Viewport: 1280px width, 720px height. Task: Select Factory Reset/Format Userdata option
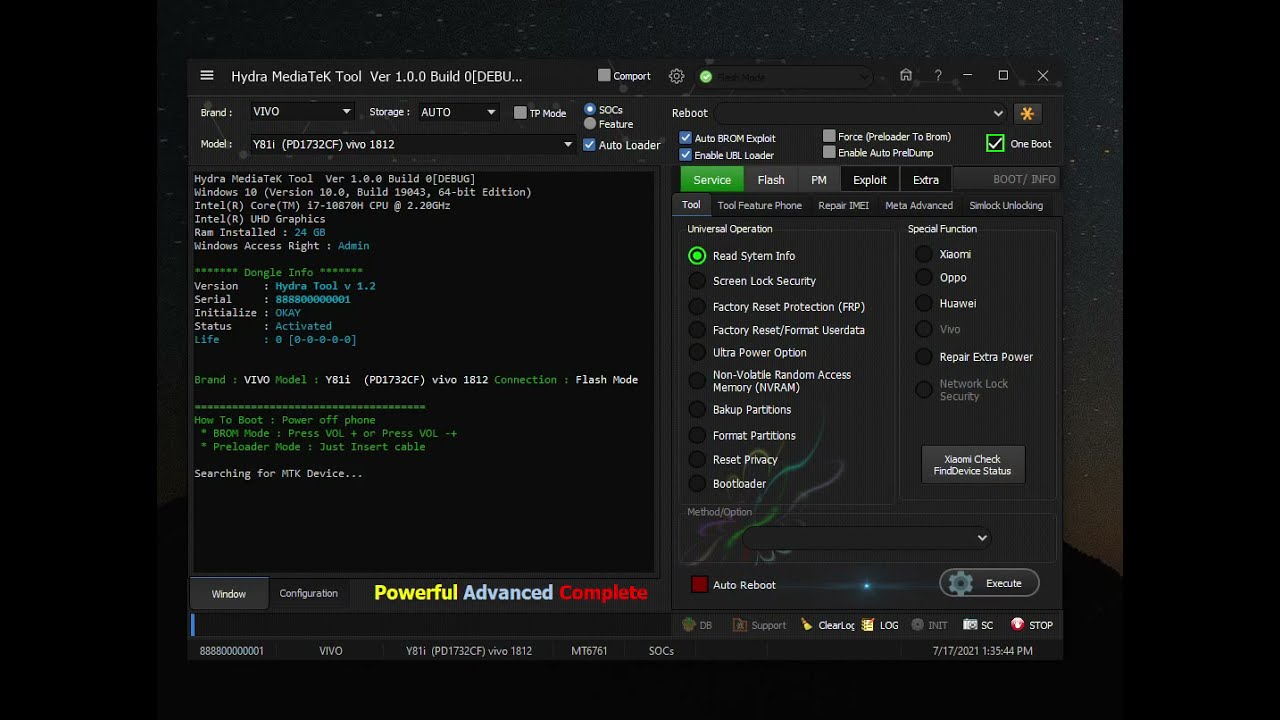[697, 330]
